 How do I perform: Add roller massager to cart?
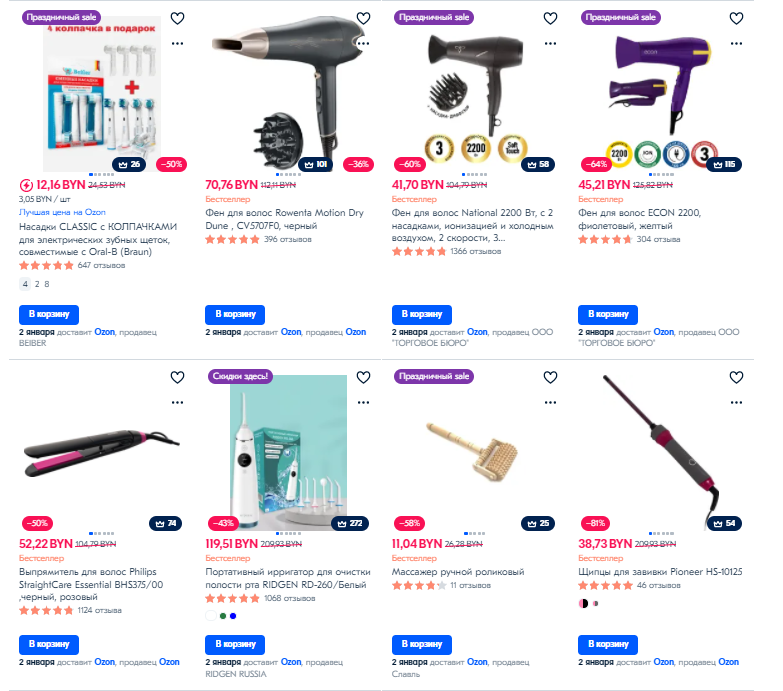coord(421,645)
